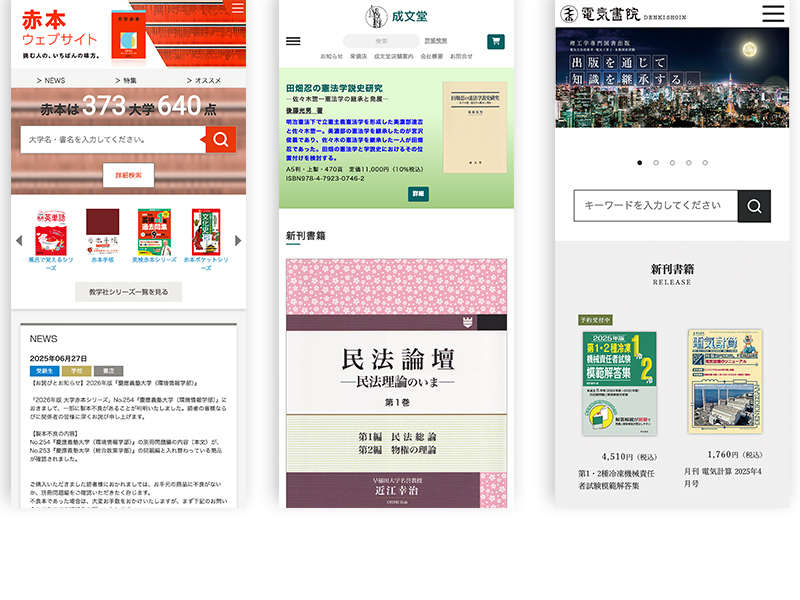Click the black magnifier search button on 電気書院
The image size is (800, 600).
754,206
